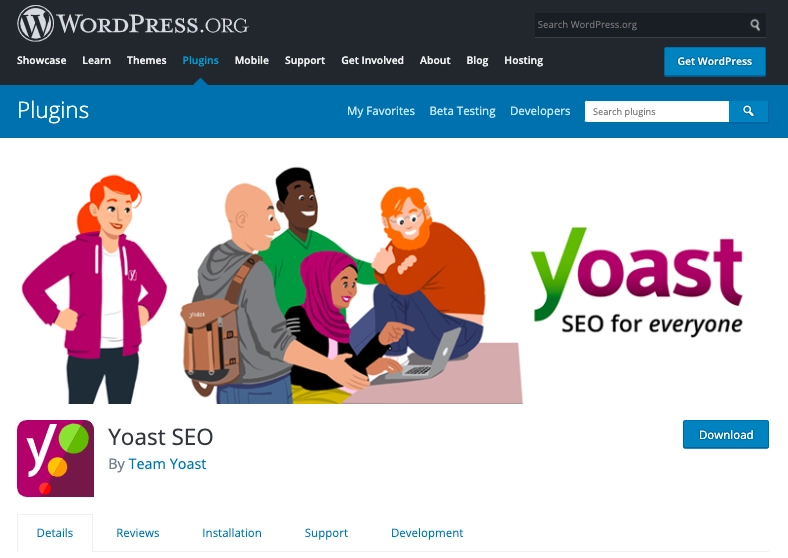Screen dimensions: 788x558
Task: Open the Showcase menu item
Action: 41,60
